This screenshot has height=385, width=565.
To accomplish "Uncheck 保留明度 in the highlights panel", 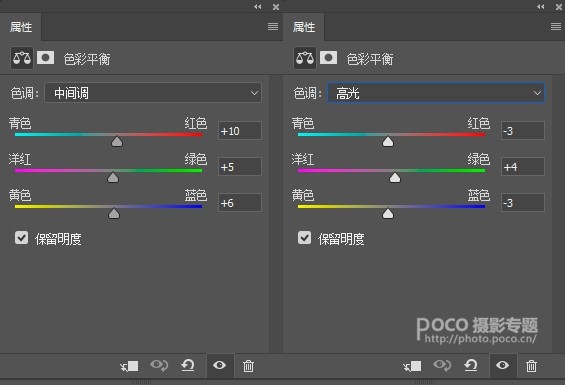I will click(304, 238).
